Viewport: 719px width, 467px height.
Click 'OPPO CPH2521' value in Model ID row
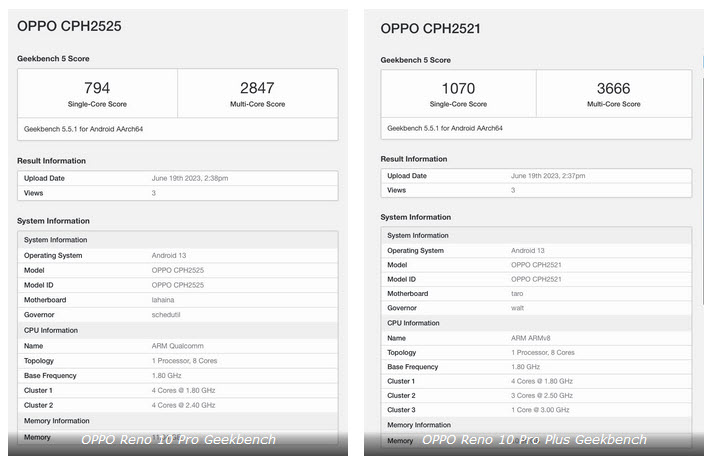536,279
